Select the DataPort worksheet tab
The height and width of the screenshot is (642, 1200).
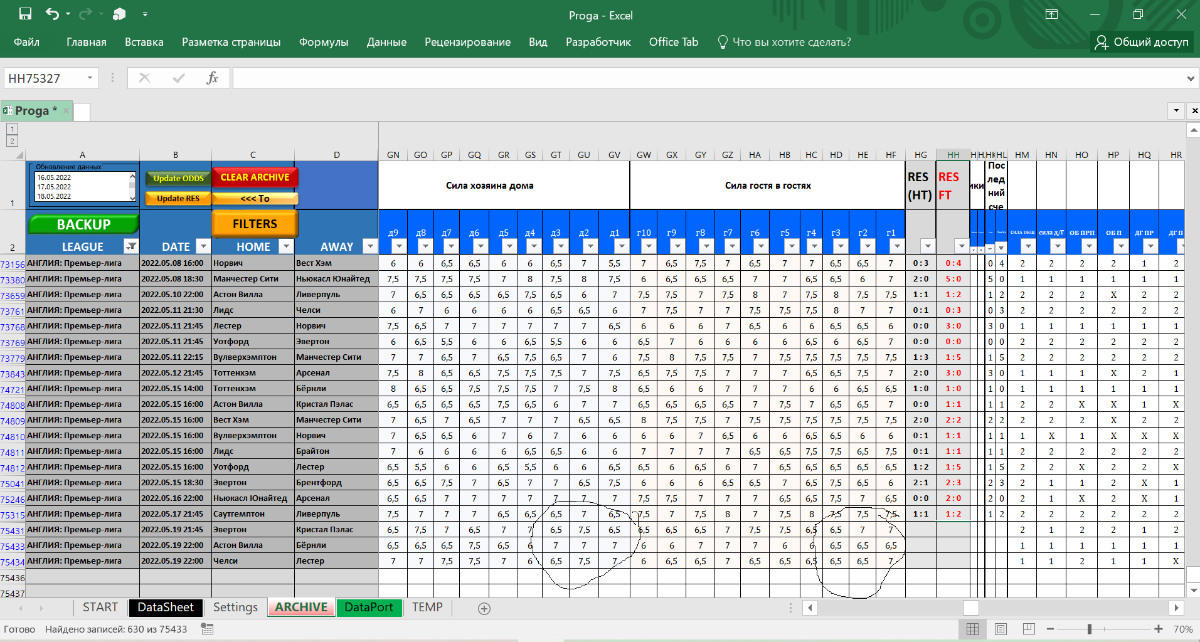(x=371, y=608)
